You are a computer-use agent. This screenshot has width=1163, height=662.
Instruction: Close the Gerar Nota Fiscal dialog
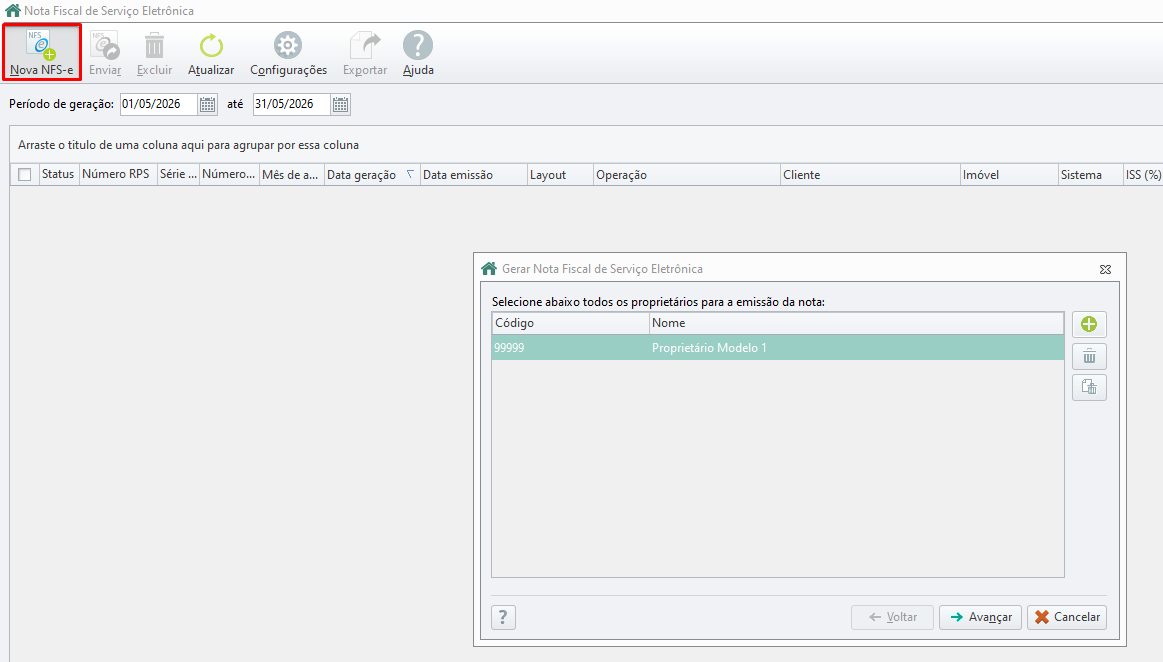click(x=1105, y=269)
